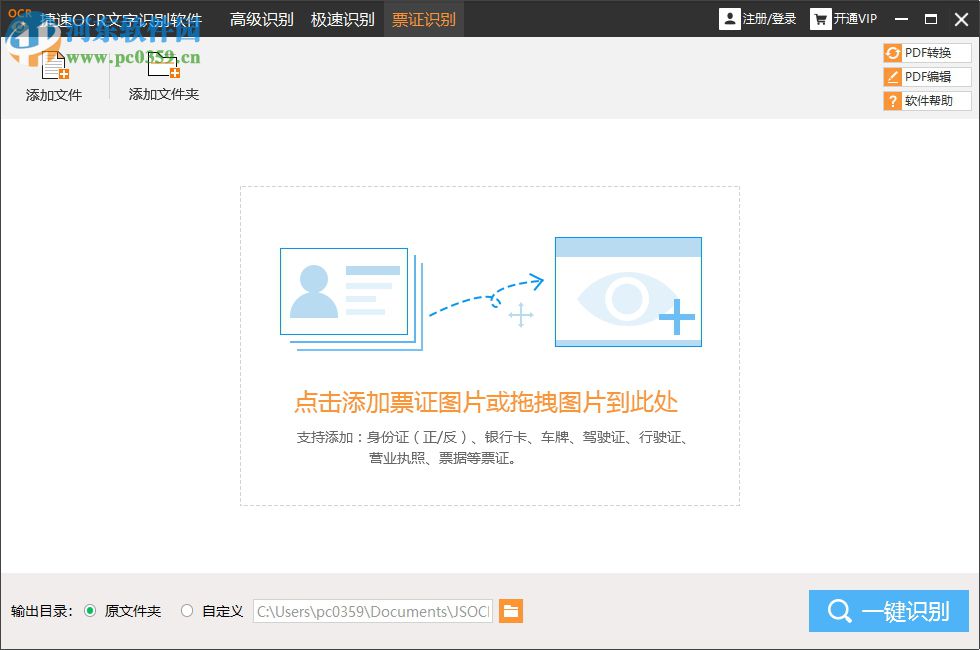Click the user icon next to 注册/登录
980x650 pixels.
(730, 18)
